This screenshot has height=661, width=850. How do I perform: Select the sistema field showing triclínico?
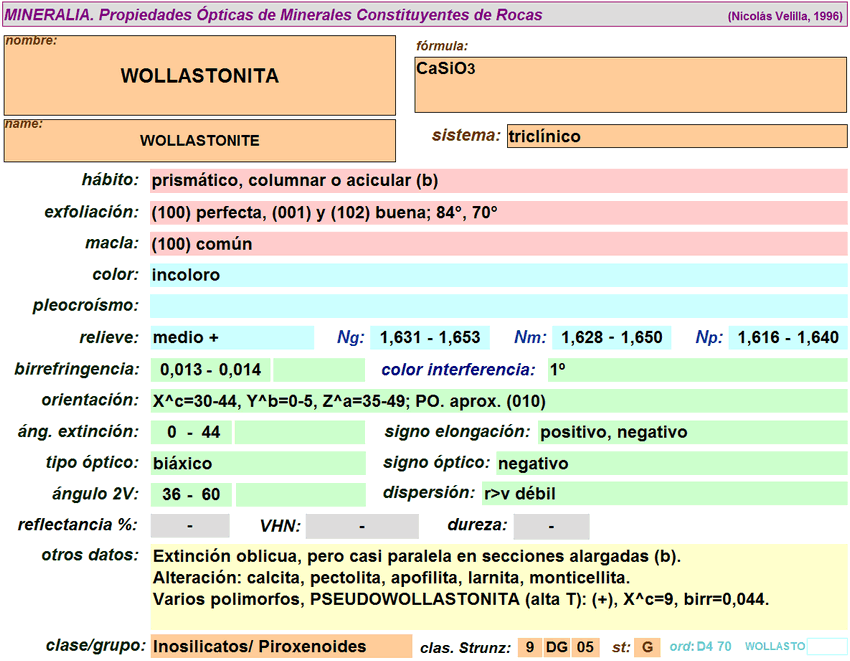click(677, 137)
